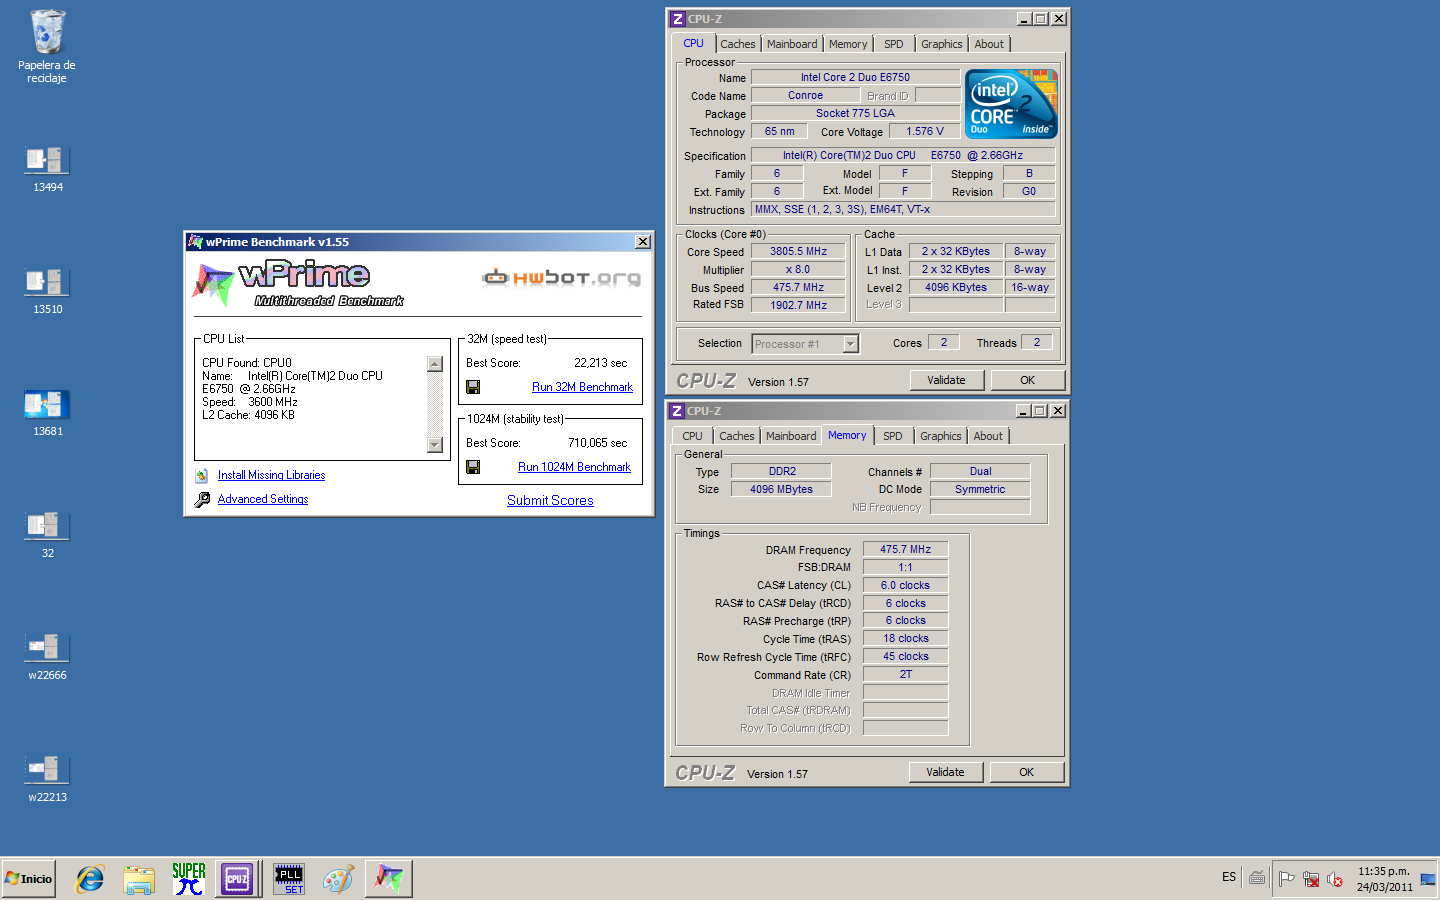Screen dimensions: 1440x900
Task: Click the keyboard icon in the system tray
Action: (1257, 878)
